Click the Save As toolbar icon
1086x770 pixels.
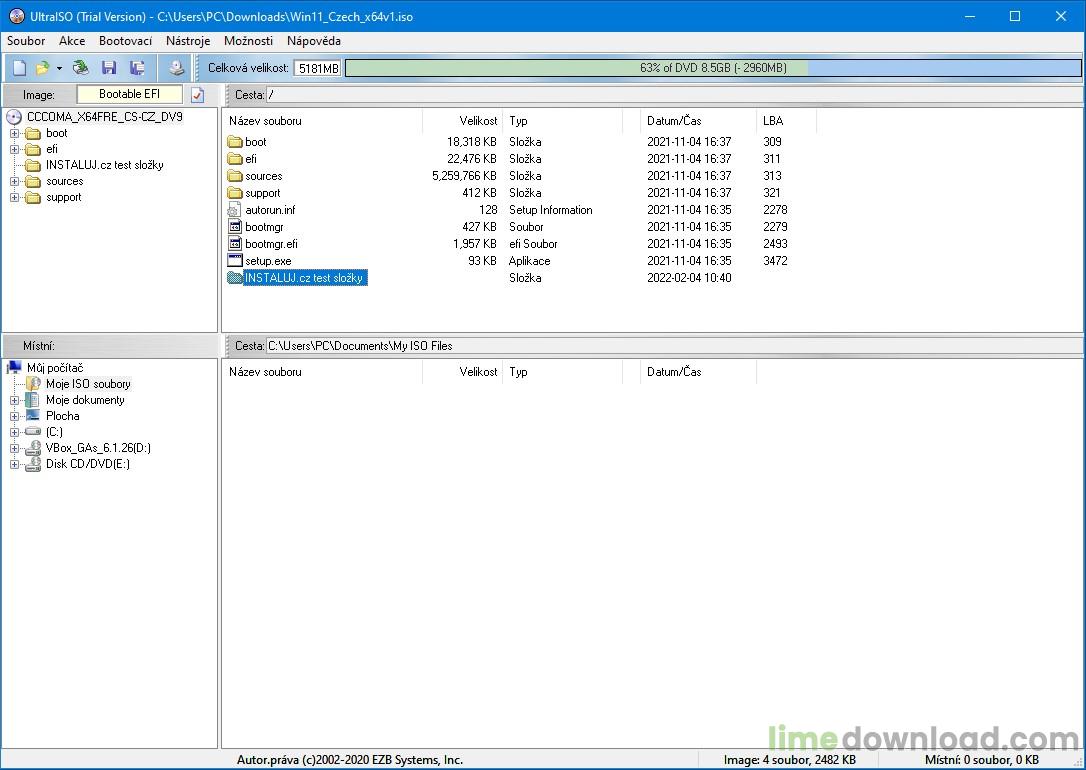[137, 68]
